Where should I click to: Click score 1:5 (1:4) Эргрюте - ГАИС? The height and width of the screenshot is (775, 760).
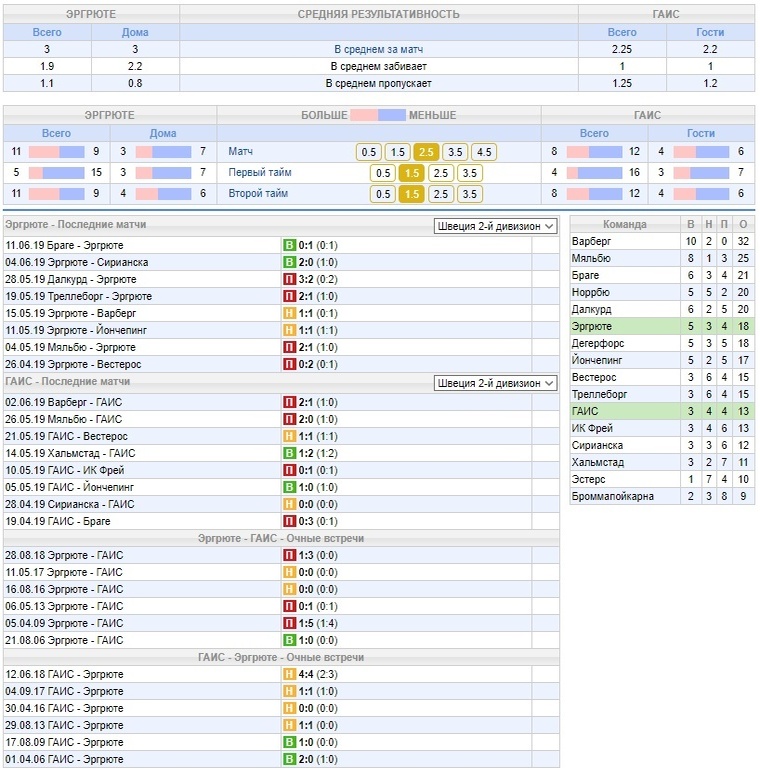[318, 623]
